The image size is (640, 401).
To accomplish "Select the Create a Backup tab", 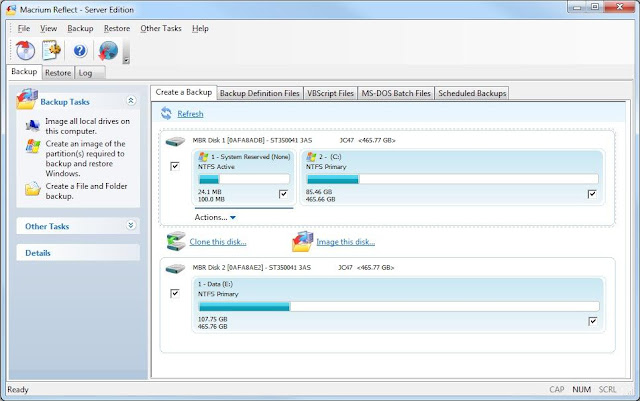I will [x=184, y=92].
